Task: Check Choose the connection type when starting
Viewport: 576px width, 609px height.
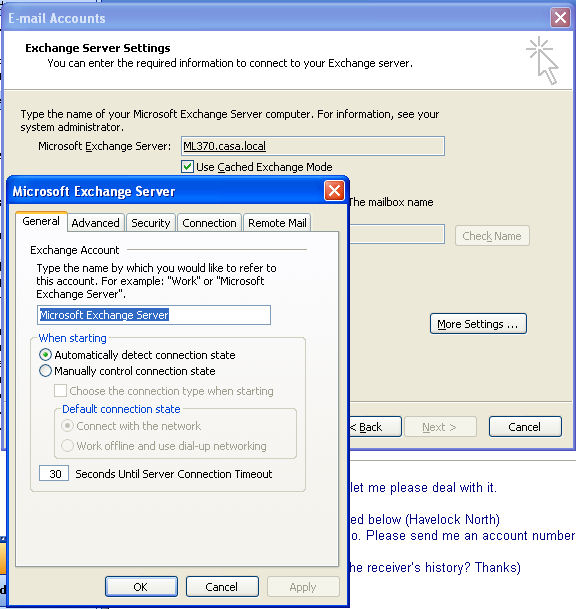Action: point(60,390)
